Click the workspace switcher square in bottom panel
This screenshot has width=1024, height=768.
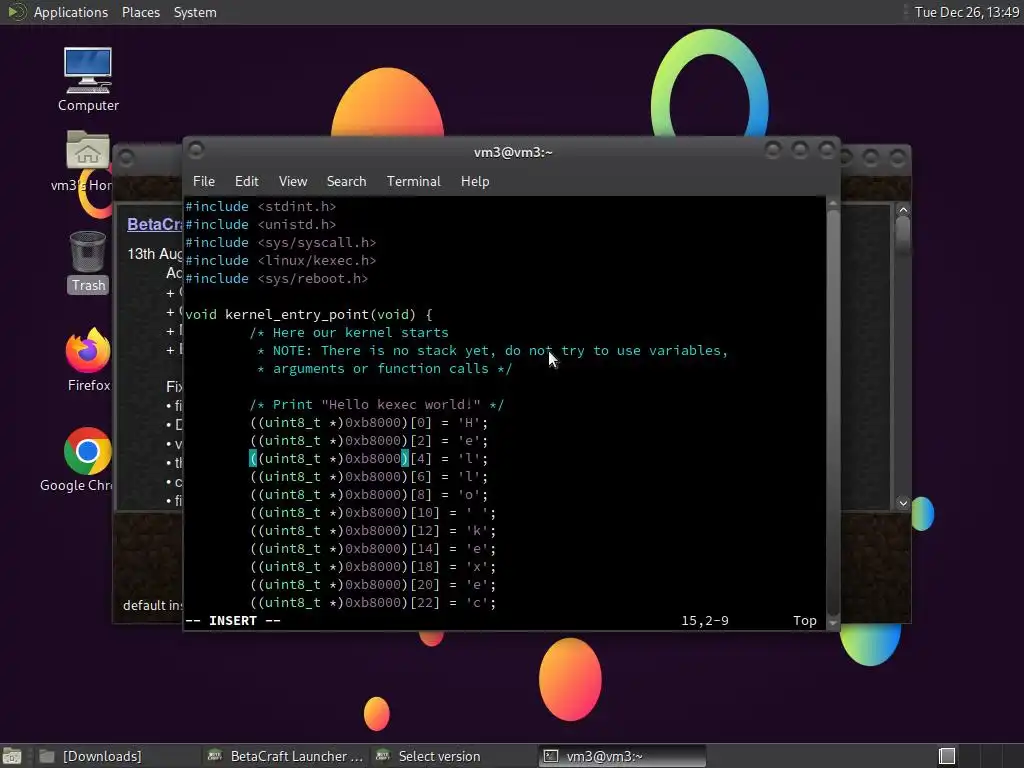click(x=947, y=756)
